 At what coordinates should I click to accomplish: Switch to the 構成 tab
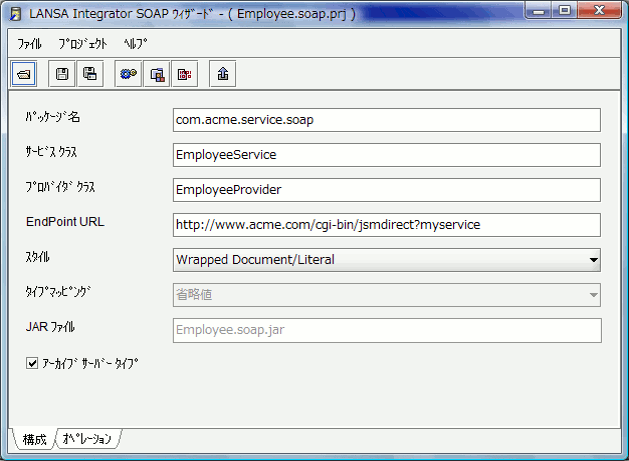34,439
